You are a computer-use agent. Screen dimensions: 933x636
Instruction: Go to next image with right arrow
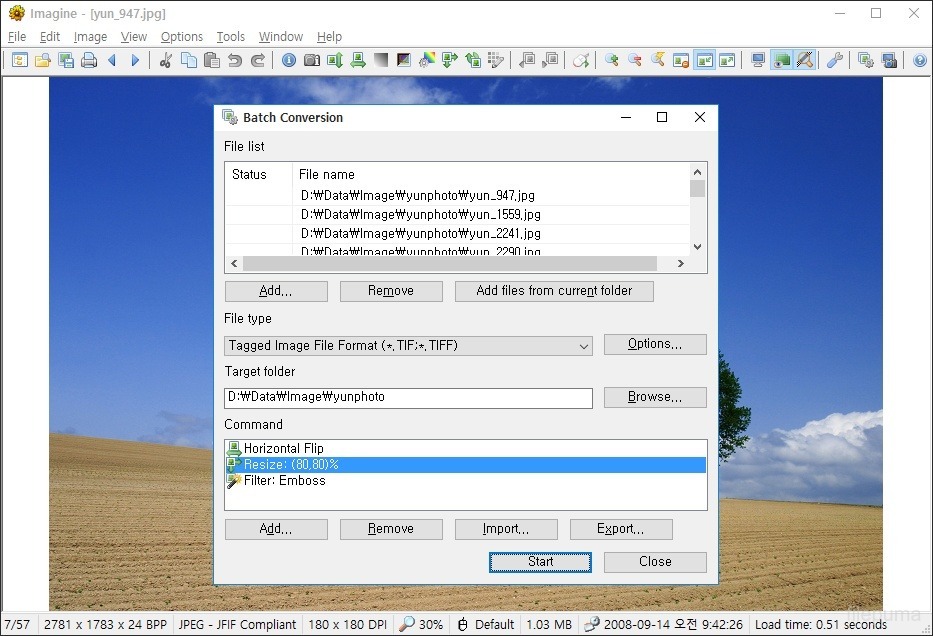tap(135, 60)
